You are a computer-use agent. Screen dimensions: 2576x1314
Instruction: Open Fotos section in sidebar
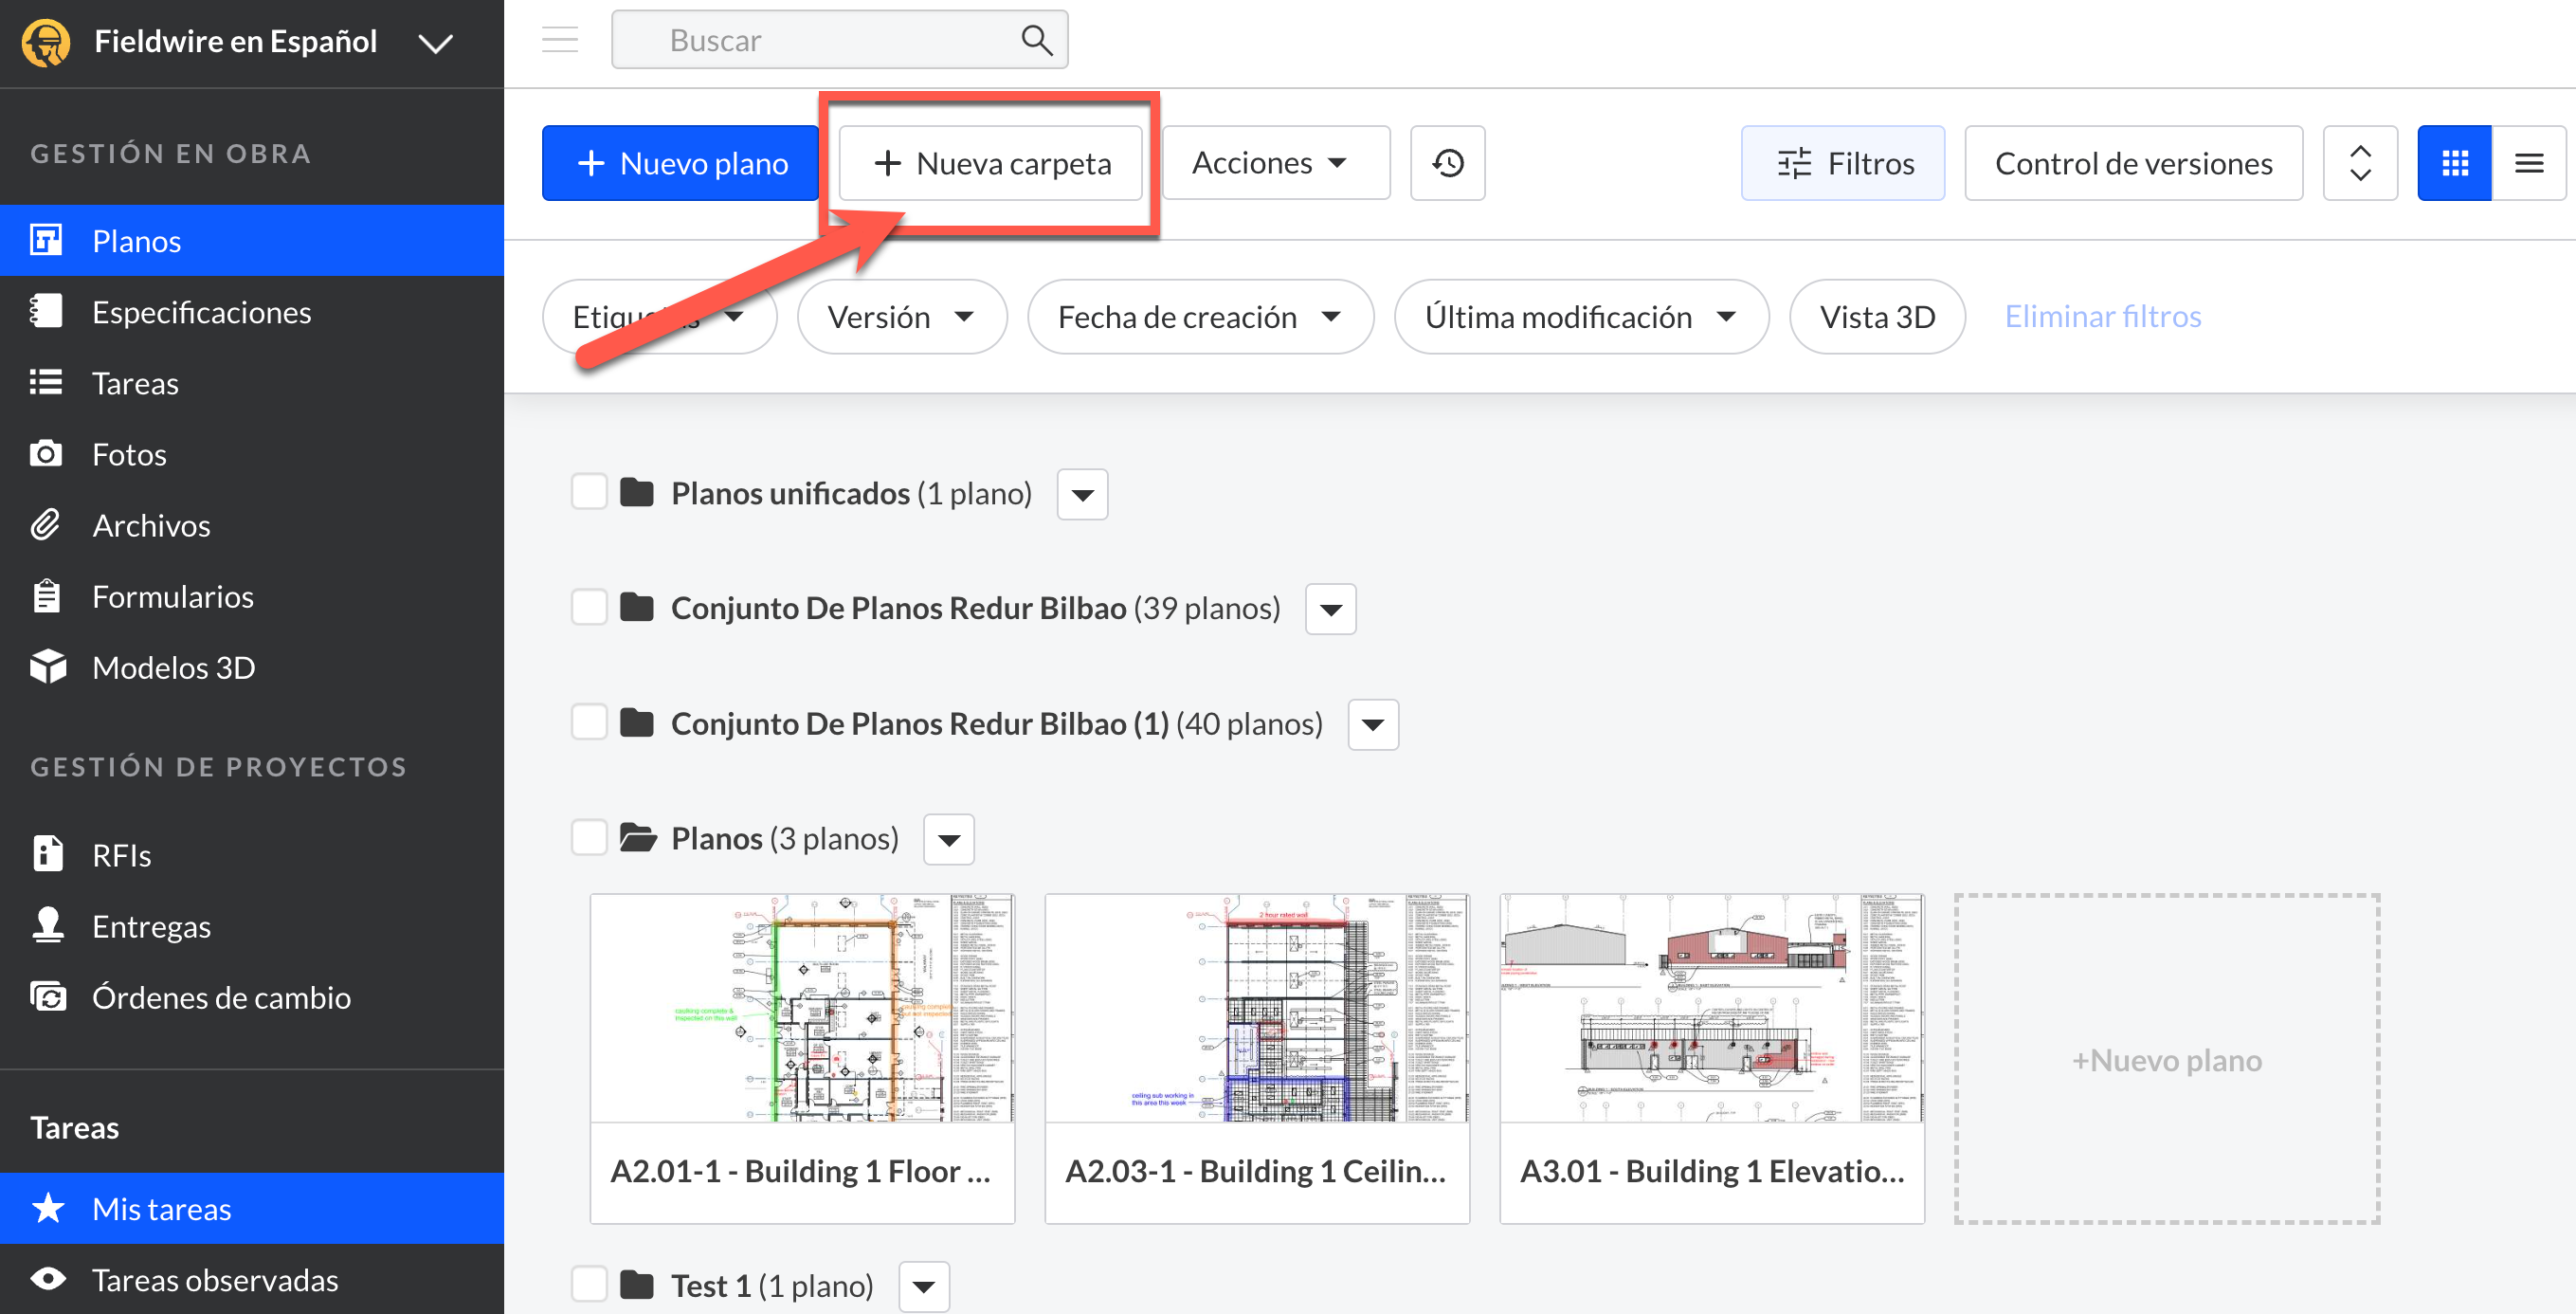click(129, 454)
